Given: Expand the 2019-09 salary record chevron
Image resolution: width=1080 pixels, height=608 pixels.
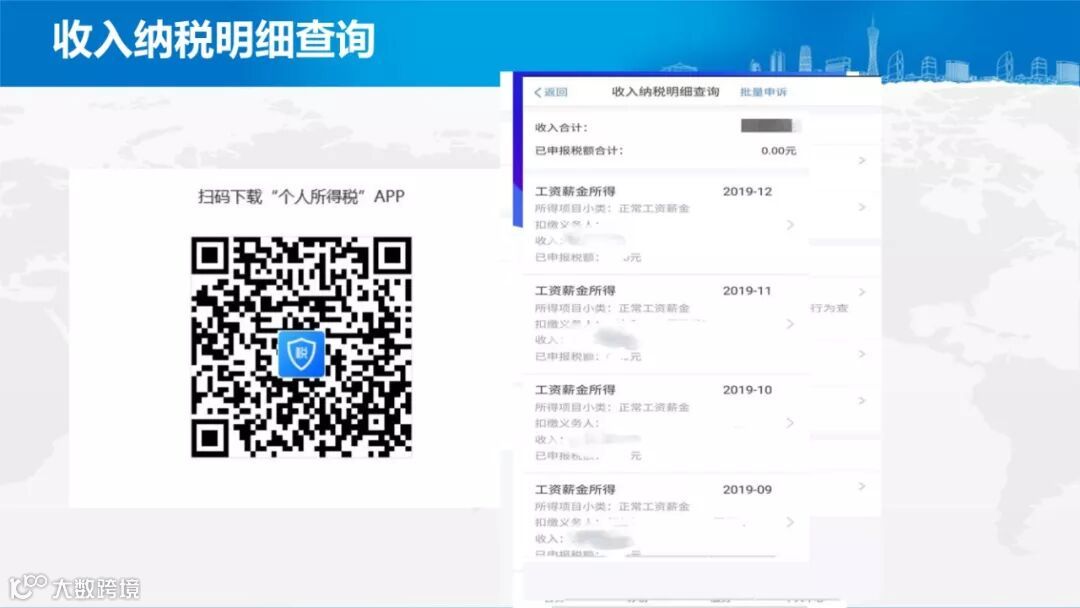Looking at the screenshot, I should (790, 523).
